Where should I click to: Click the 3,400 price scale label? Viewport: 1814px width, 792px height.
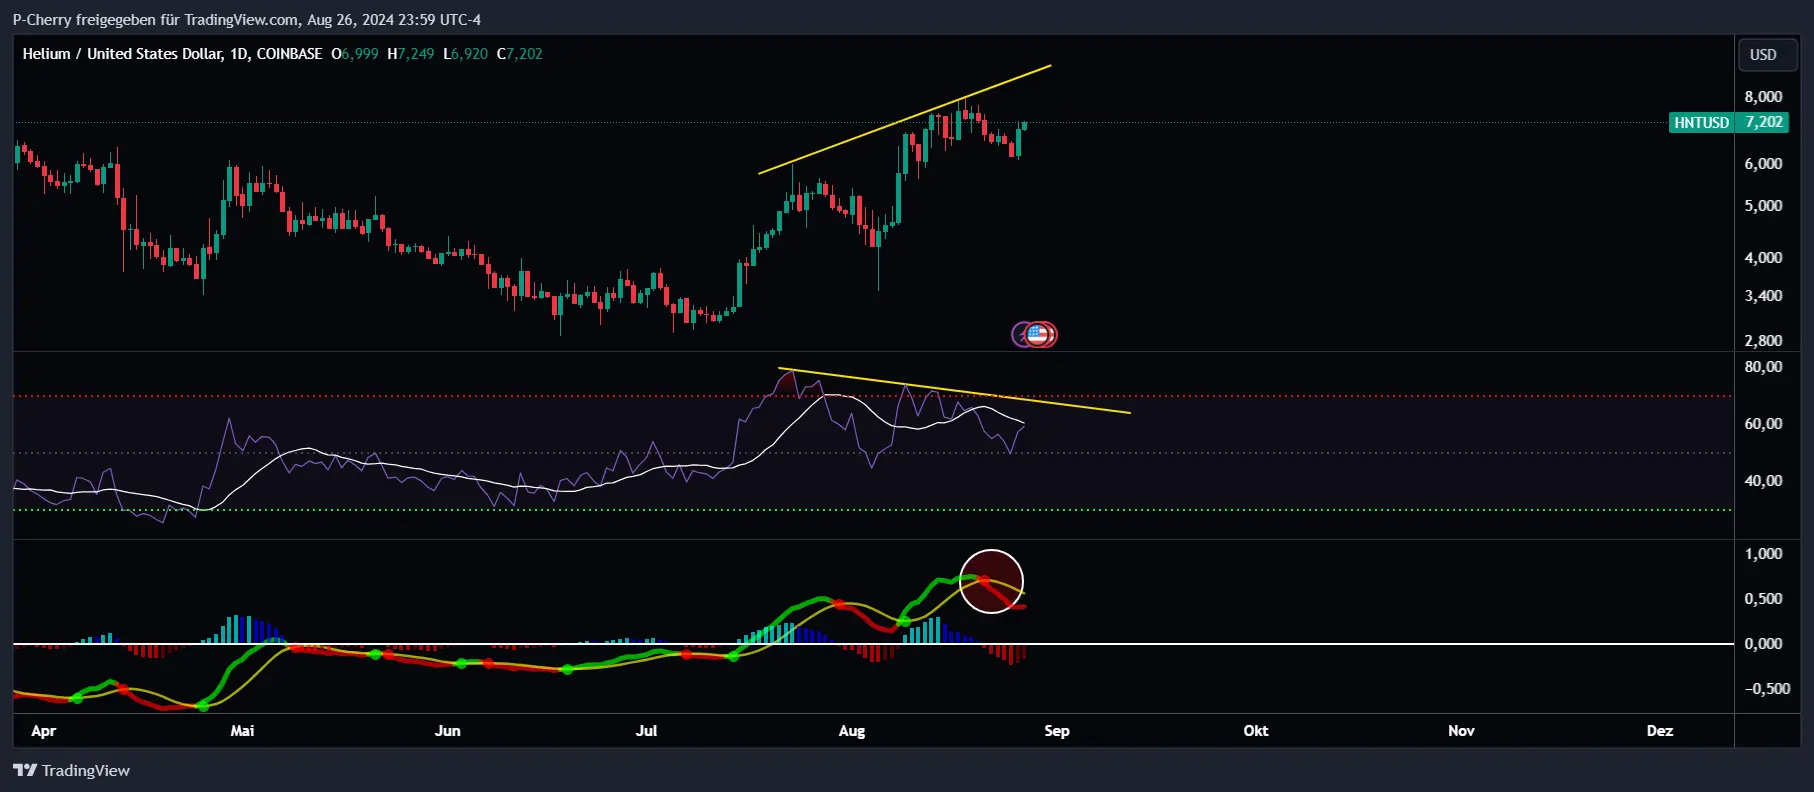1763,296
